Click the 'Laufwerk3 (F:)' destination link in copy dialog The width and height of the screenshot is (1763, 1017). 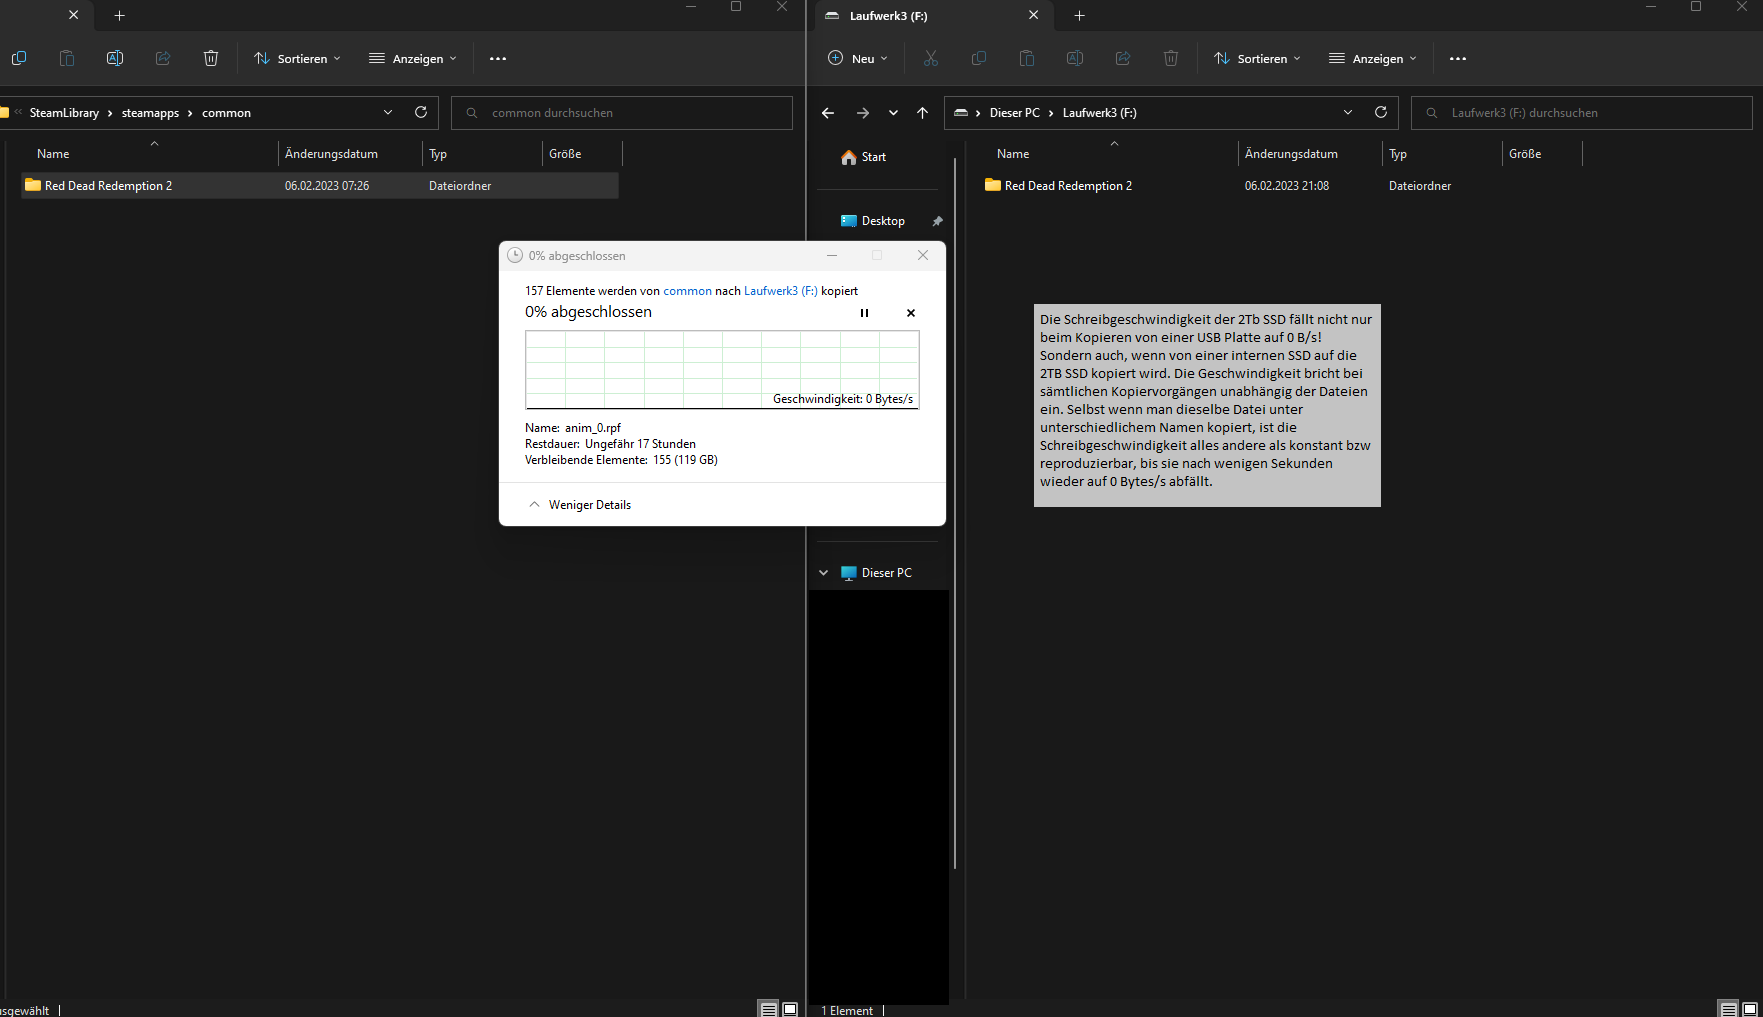781,291
